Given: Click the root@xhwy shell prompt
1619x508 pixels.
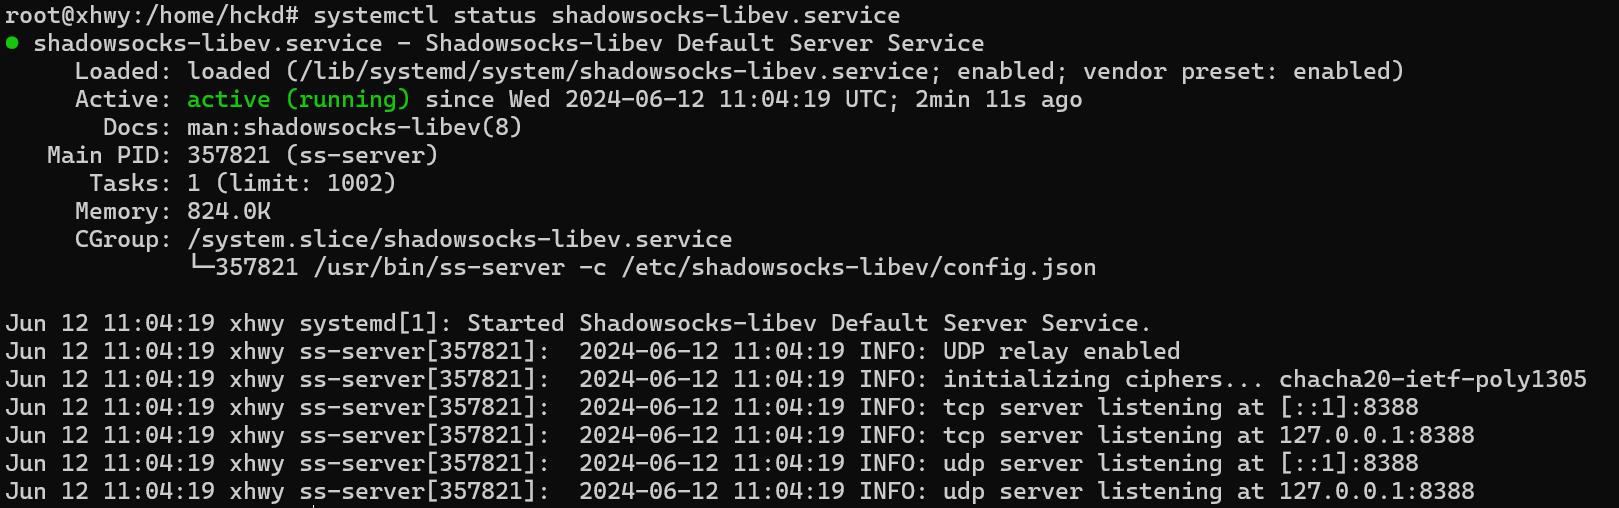Looking at the screenshot, I should (x=150, y=15).
